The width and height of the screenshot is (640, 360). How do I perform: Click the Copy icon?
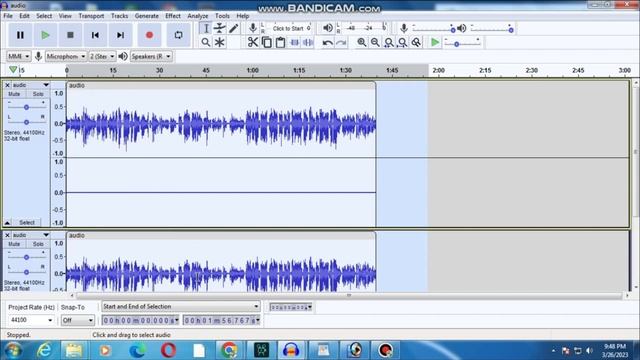coord(267,42)
